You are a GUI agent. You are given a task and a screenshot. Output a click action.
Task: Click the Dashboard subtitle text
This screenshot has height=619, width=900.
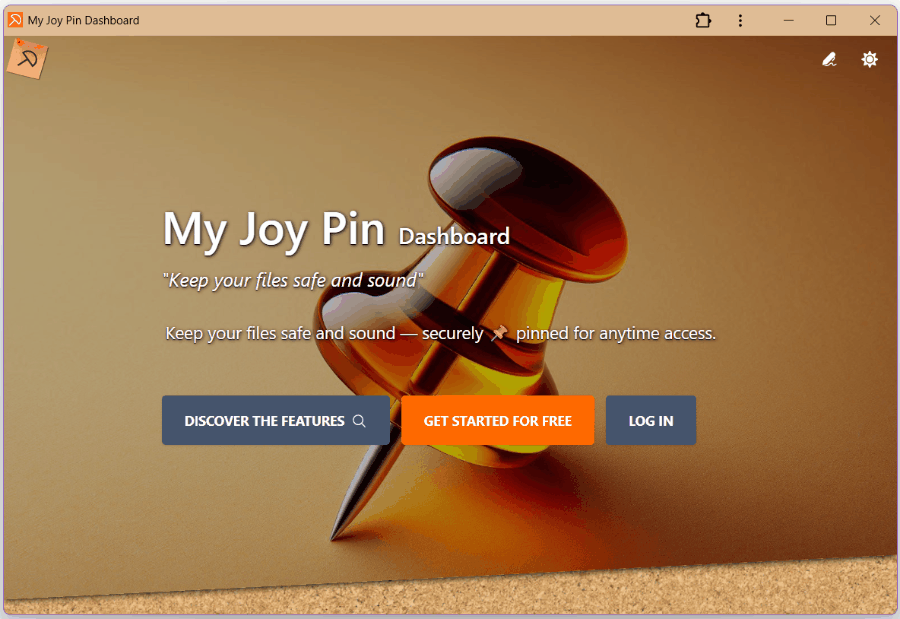[454, 236]
